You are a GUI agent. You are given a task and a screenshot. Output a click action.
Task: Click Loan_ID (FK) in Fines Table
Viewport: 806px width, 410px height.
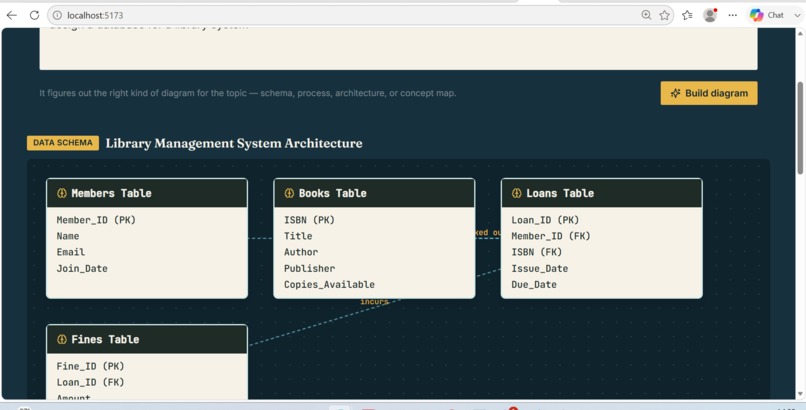[90, 382]
